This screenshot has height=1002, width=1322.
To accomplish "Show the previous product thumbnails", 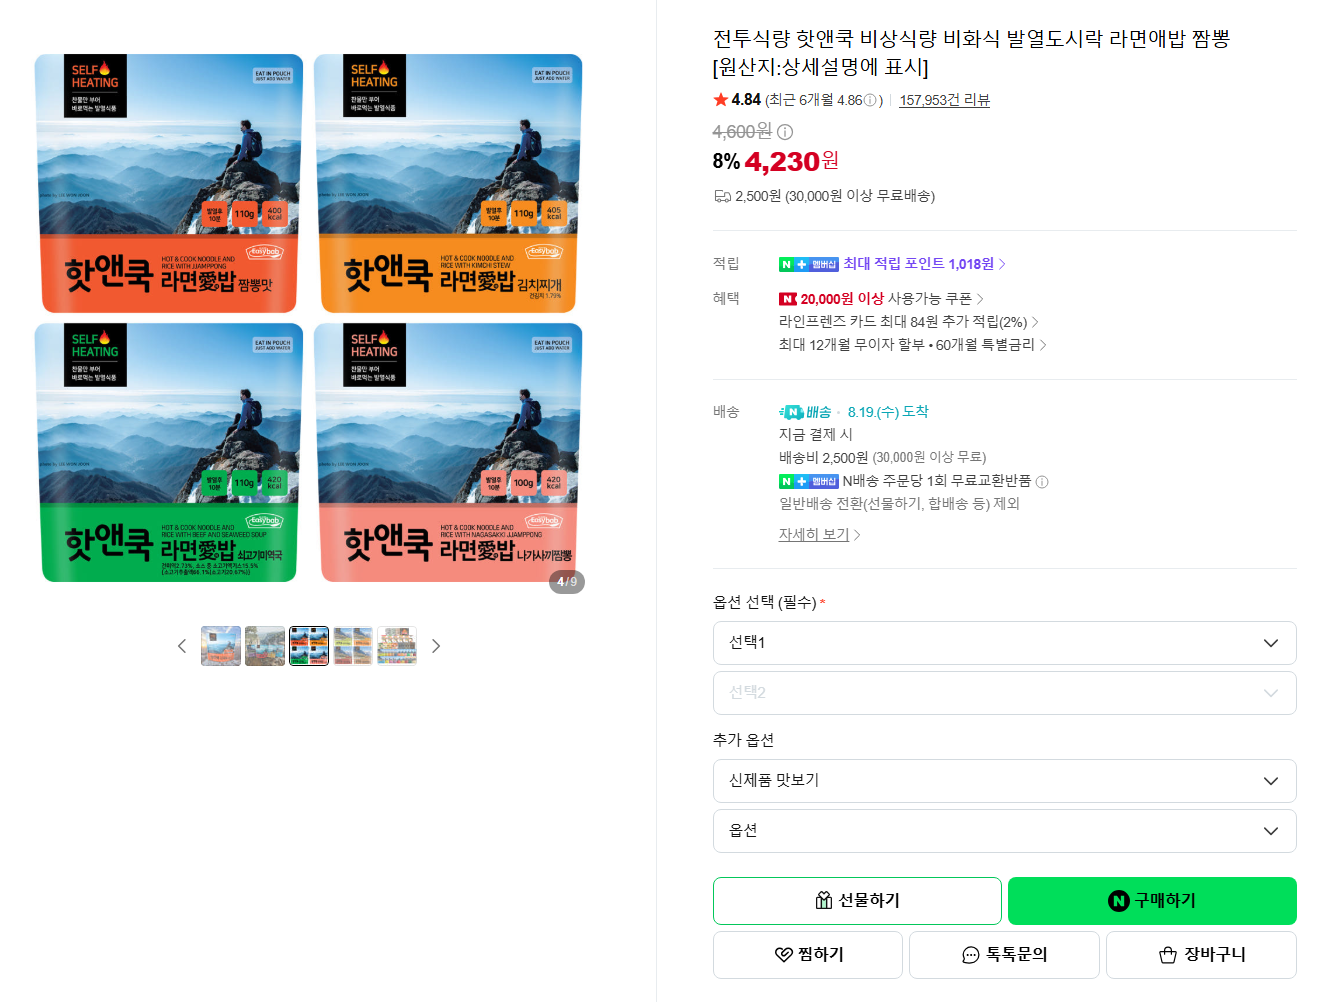I will [x=182, y=646].
